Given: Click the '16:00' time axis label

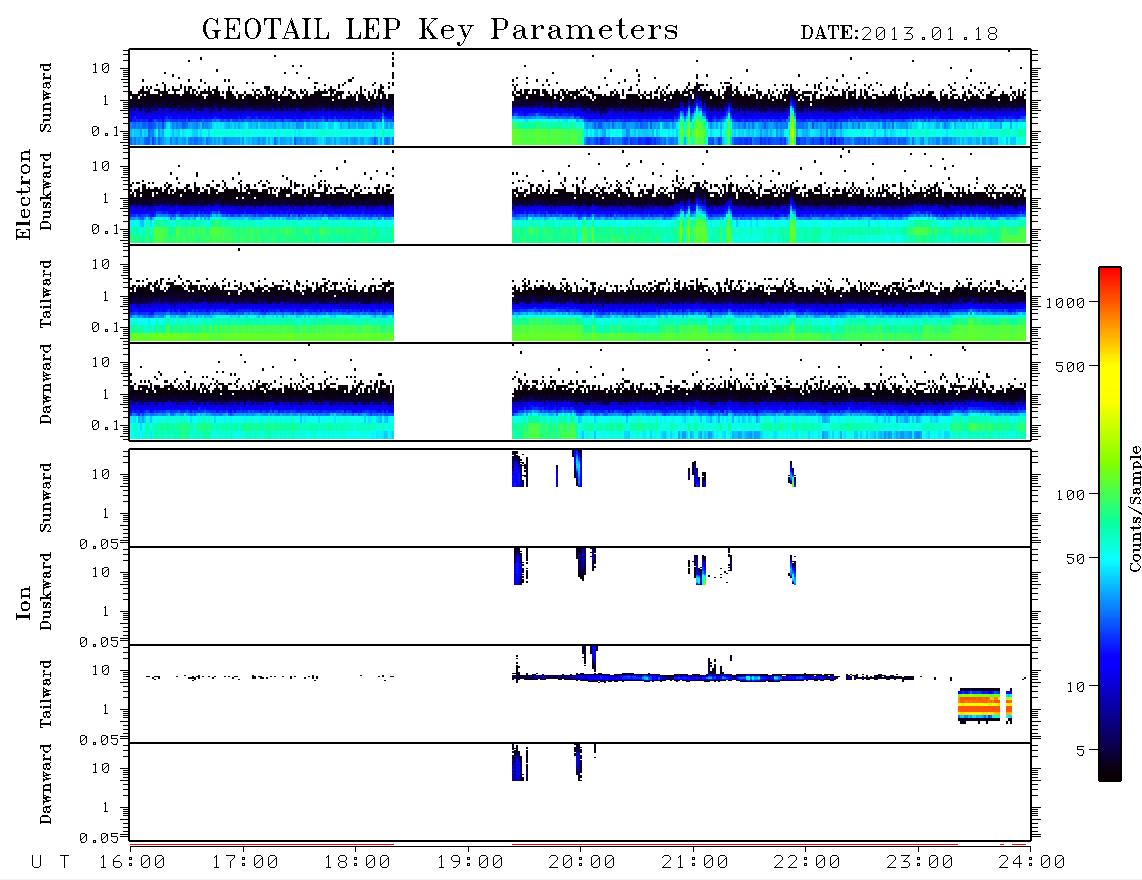Looking at the screenshot, I should coord(132,863).
